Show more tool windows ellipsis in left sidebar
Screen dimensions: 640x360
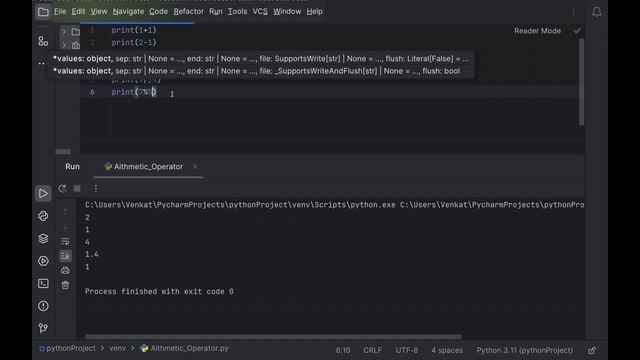coord(41,63)
